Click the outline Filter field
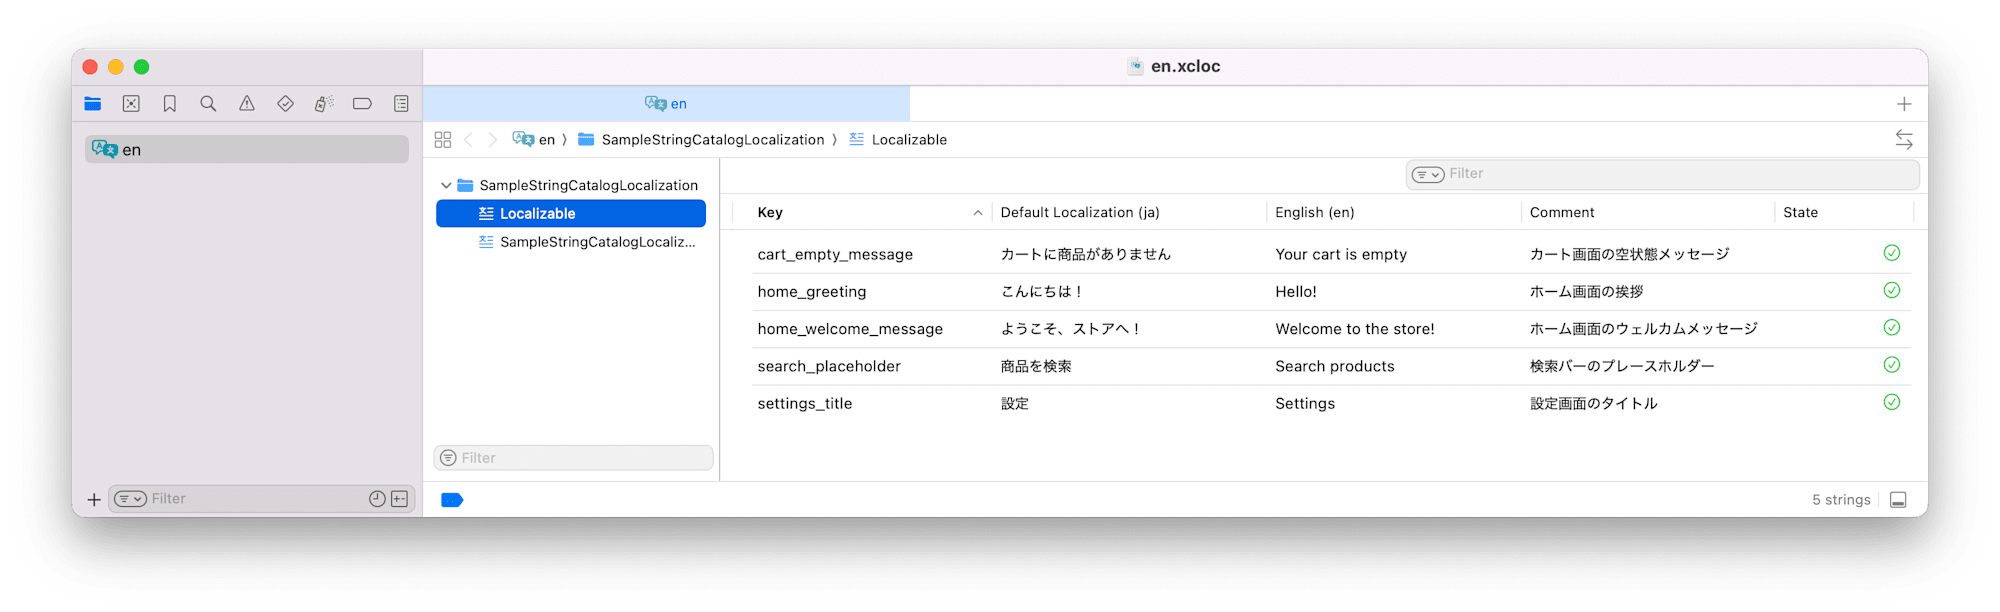Image resolution: width=2000 pixels, height=612 pixels. (574, 458)
